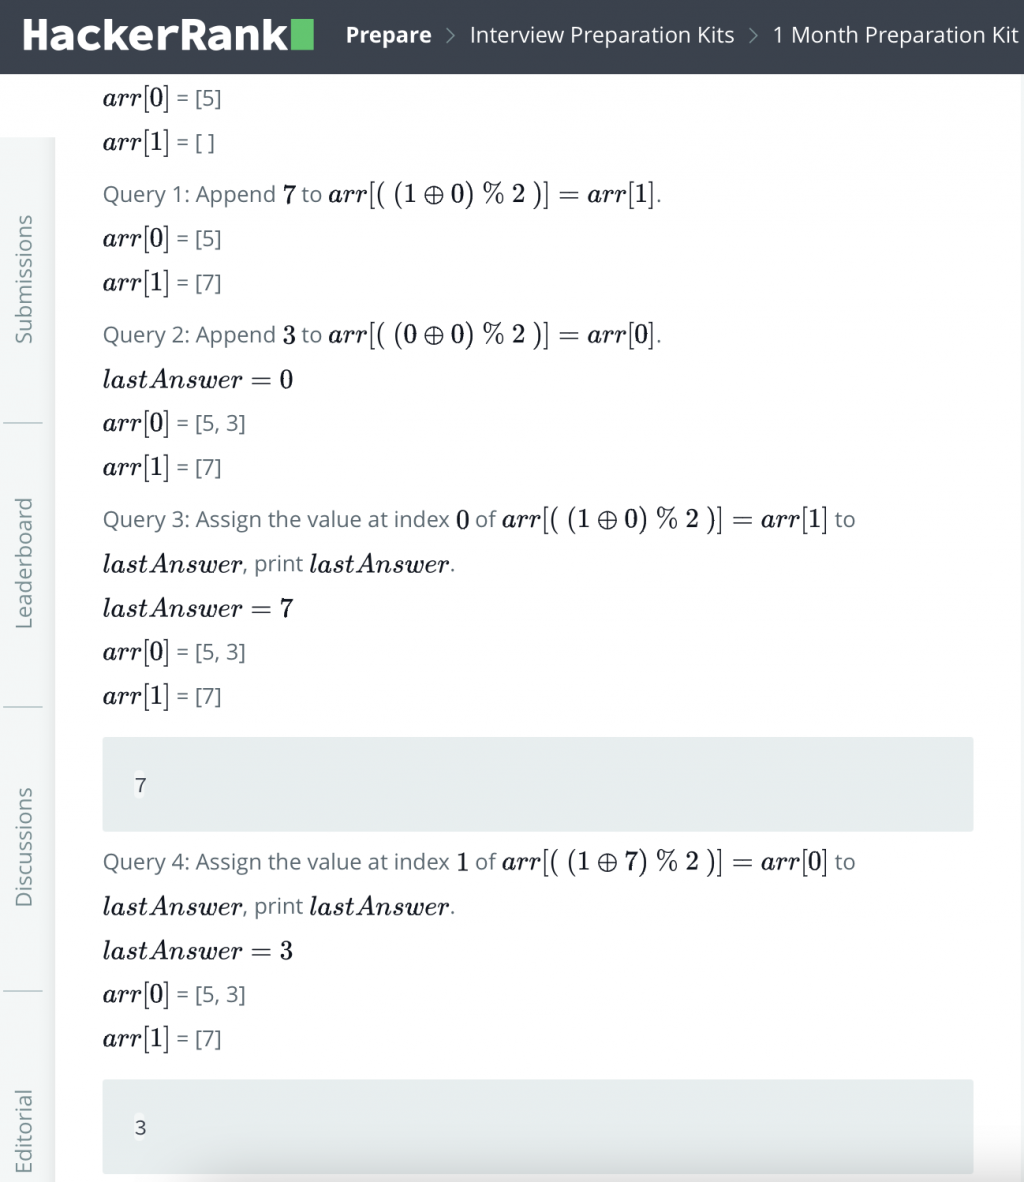Click the HackerRank logo
The image size is (1024, 1182).
[168, 35]
